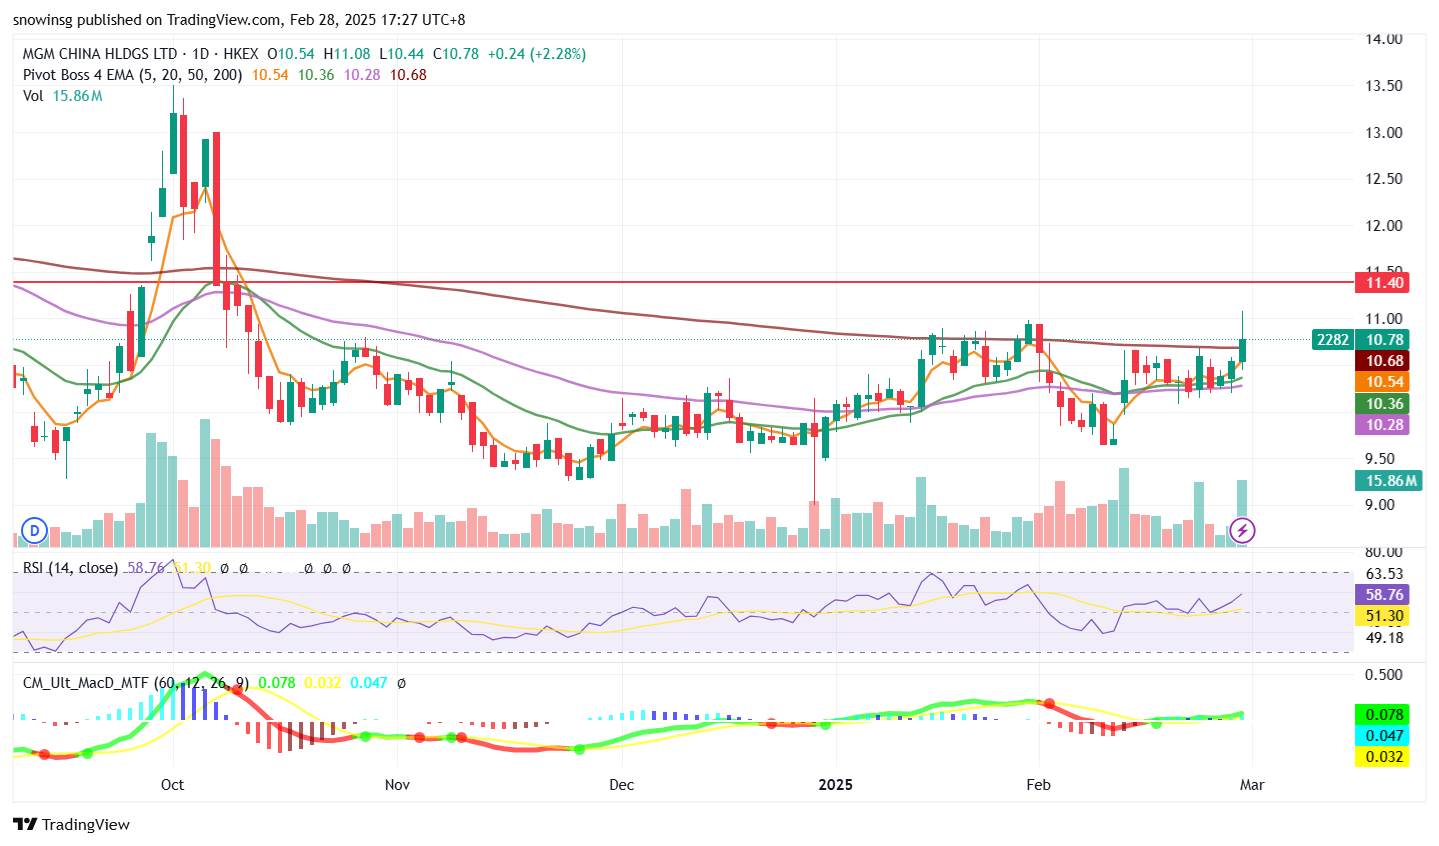Click the 13.00 price axis tick
The image size is (1439, 846).
(x=1384, y=132)
